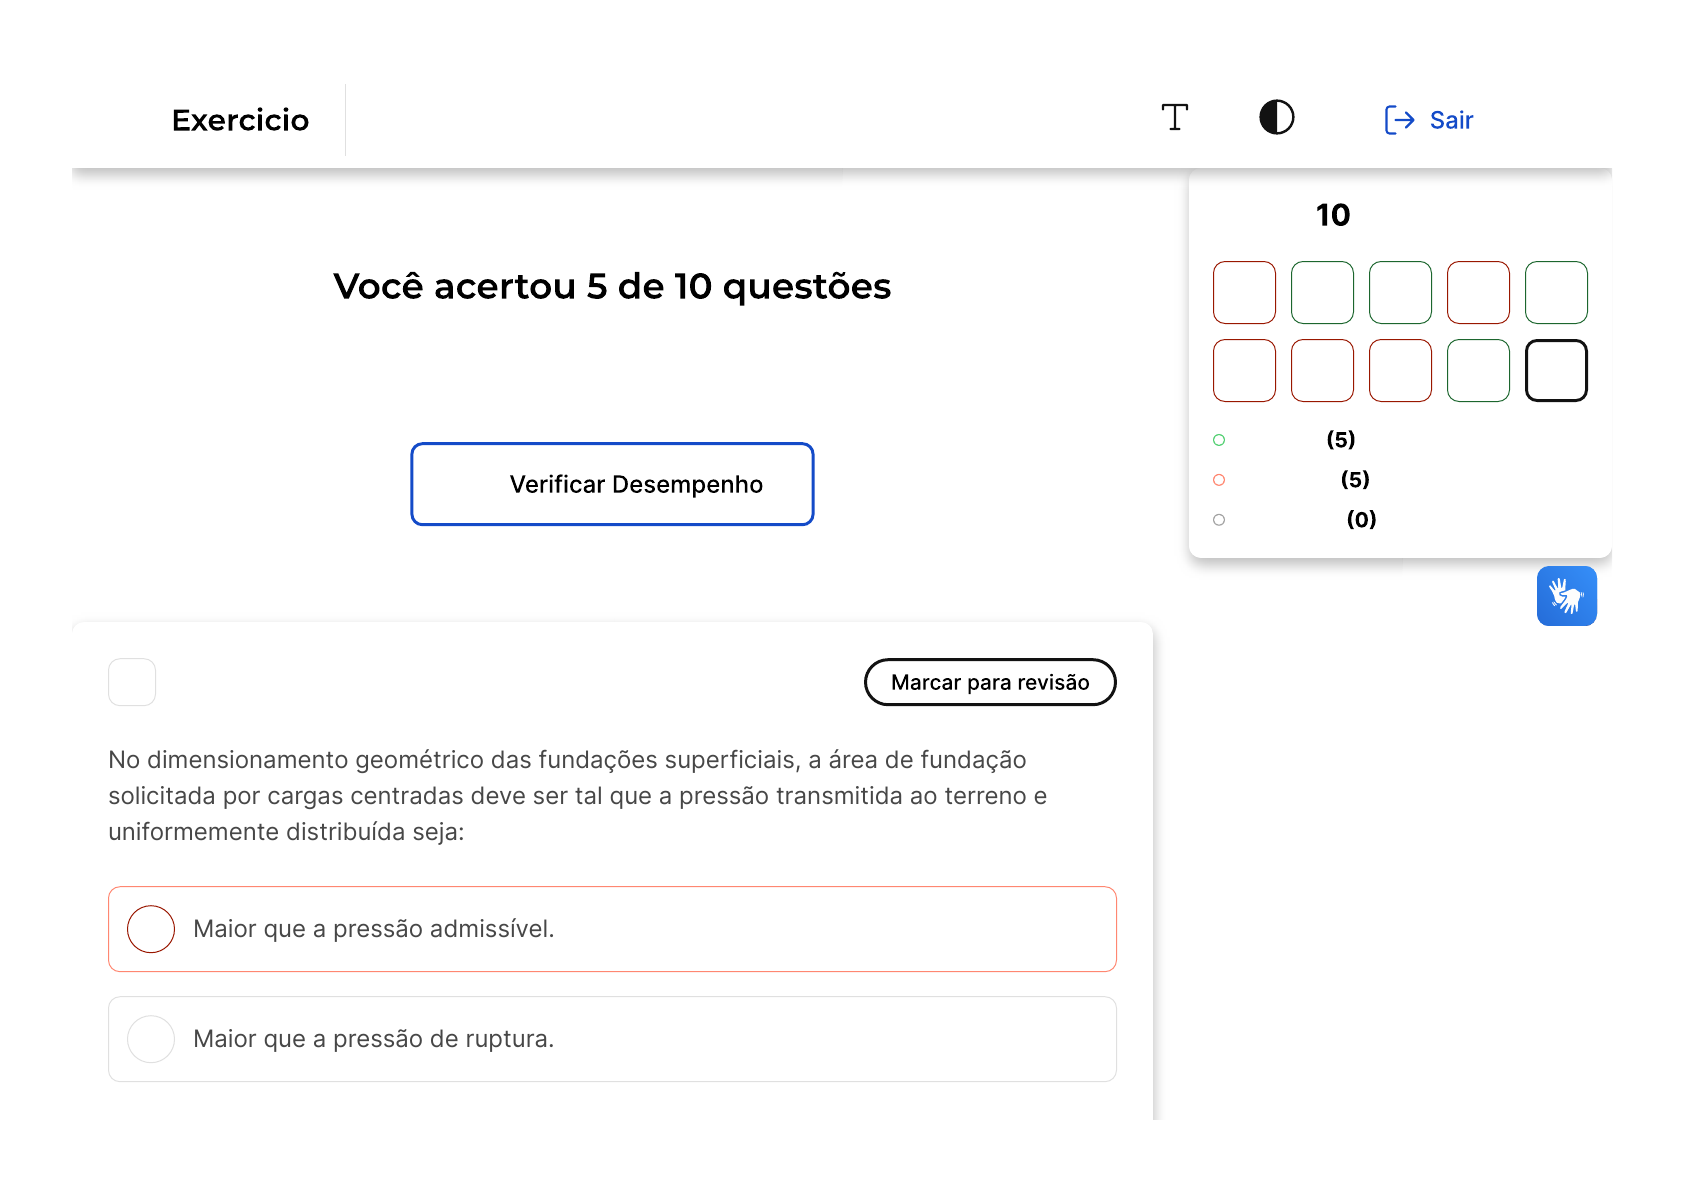1684x1192 pixels.
Task: Toggle the high contrast mode icon
Action: [x=1276, y=118]
